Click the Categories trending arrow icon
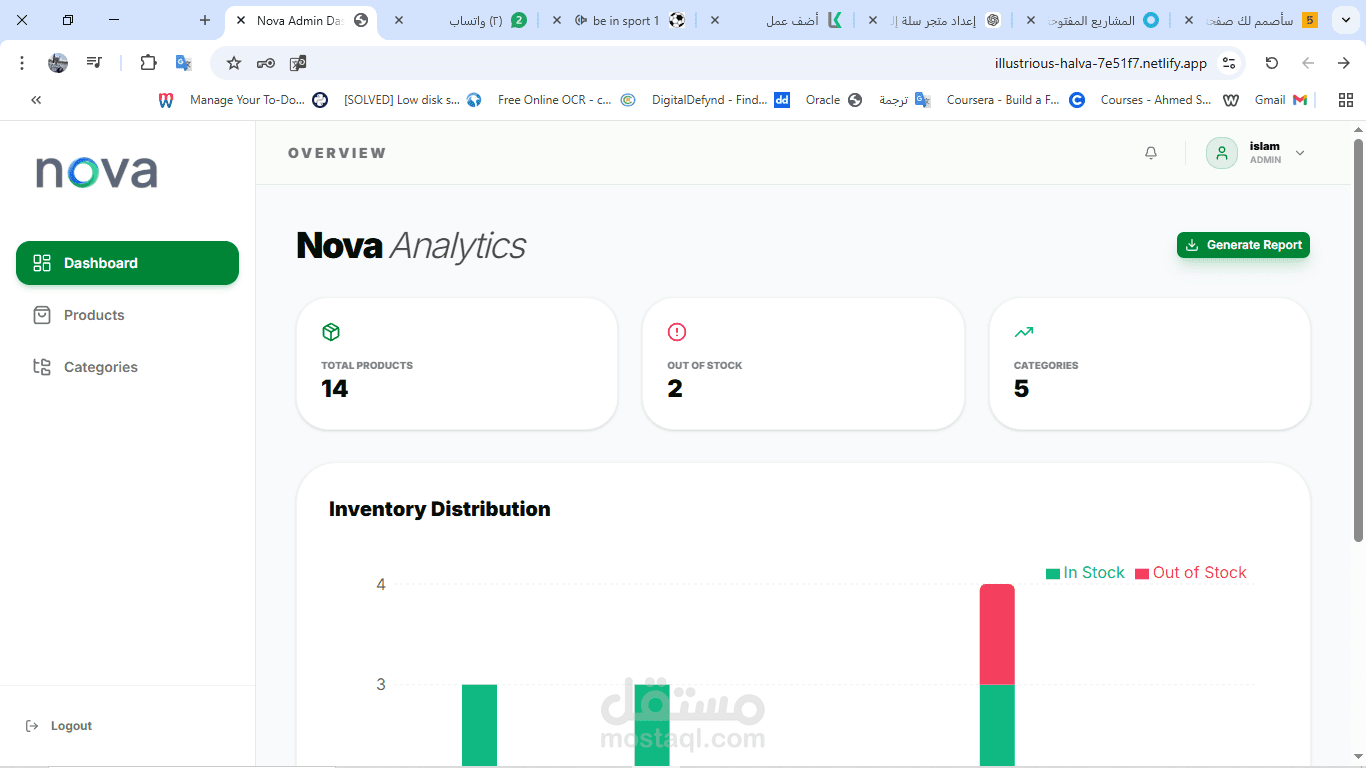The width and height of the screenshot is (1366, 768). [1024, 332]
